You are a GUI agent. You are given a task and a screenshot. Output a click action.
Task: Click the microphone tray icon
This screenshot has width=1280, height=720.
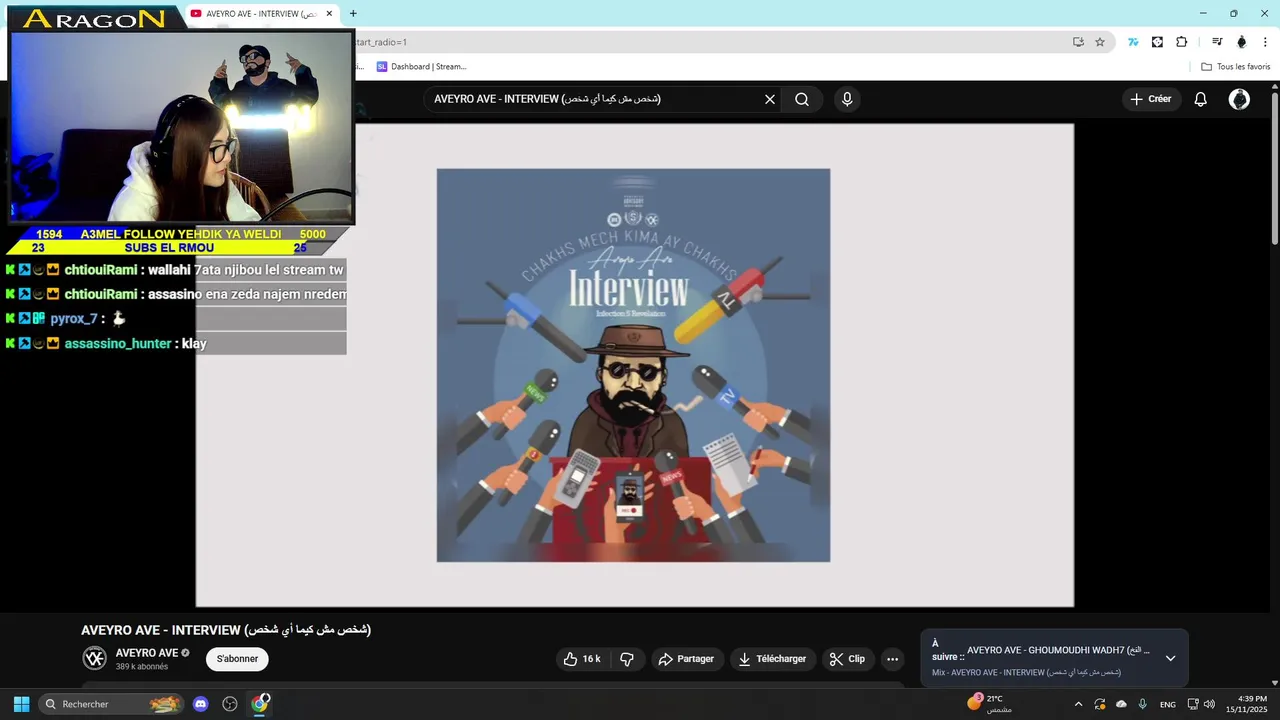pyautogui.click(x=1142, y=704)
